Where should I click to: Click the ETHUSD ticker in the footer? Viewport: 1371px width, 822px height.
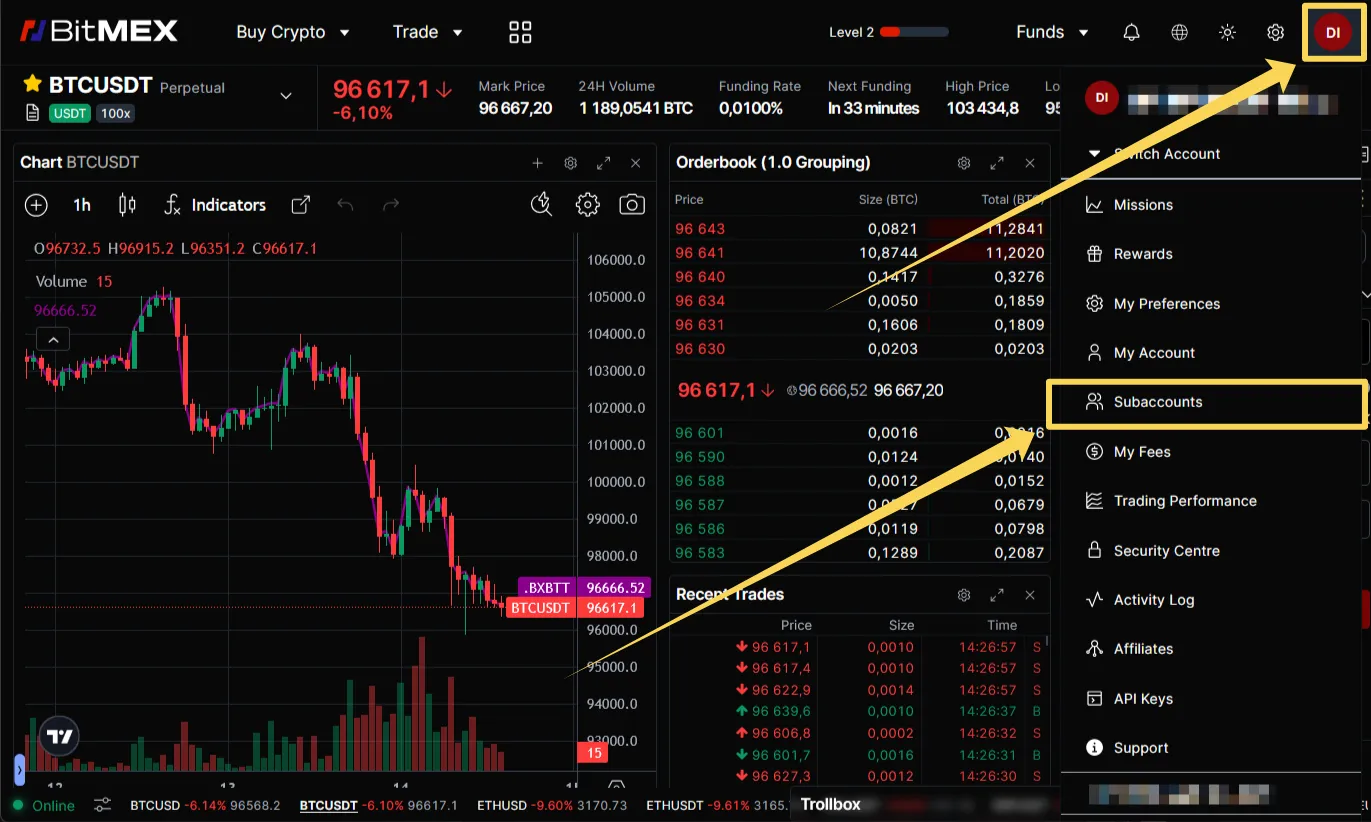(501, 804)
